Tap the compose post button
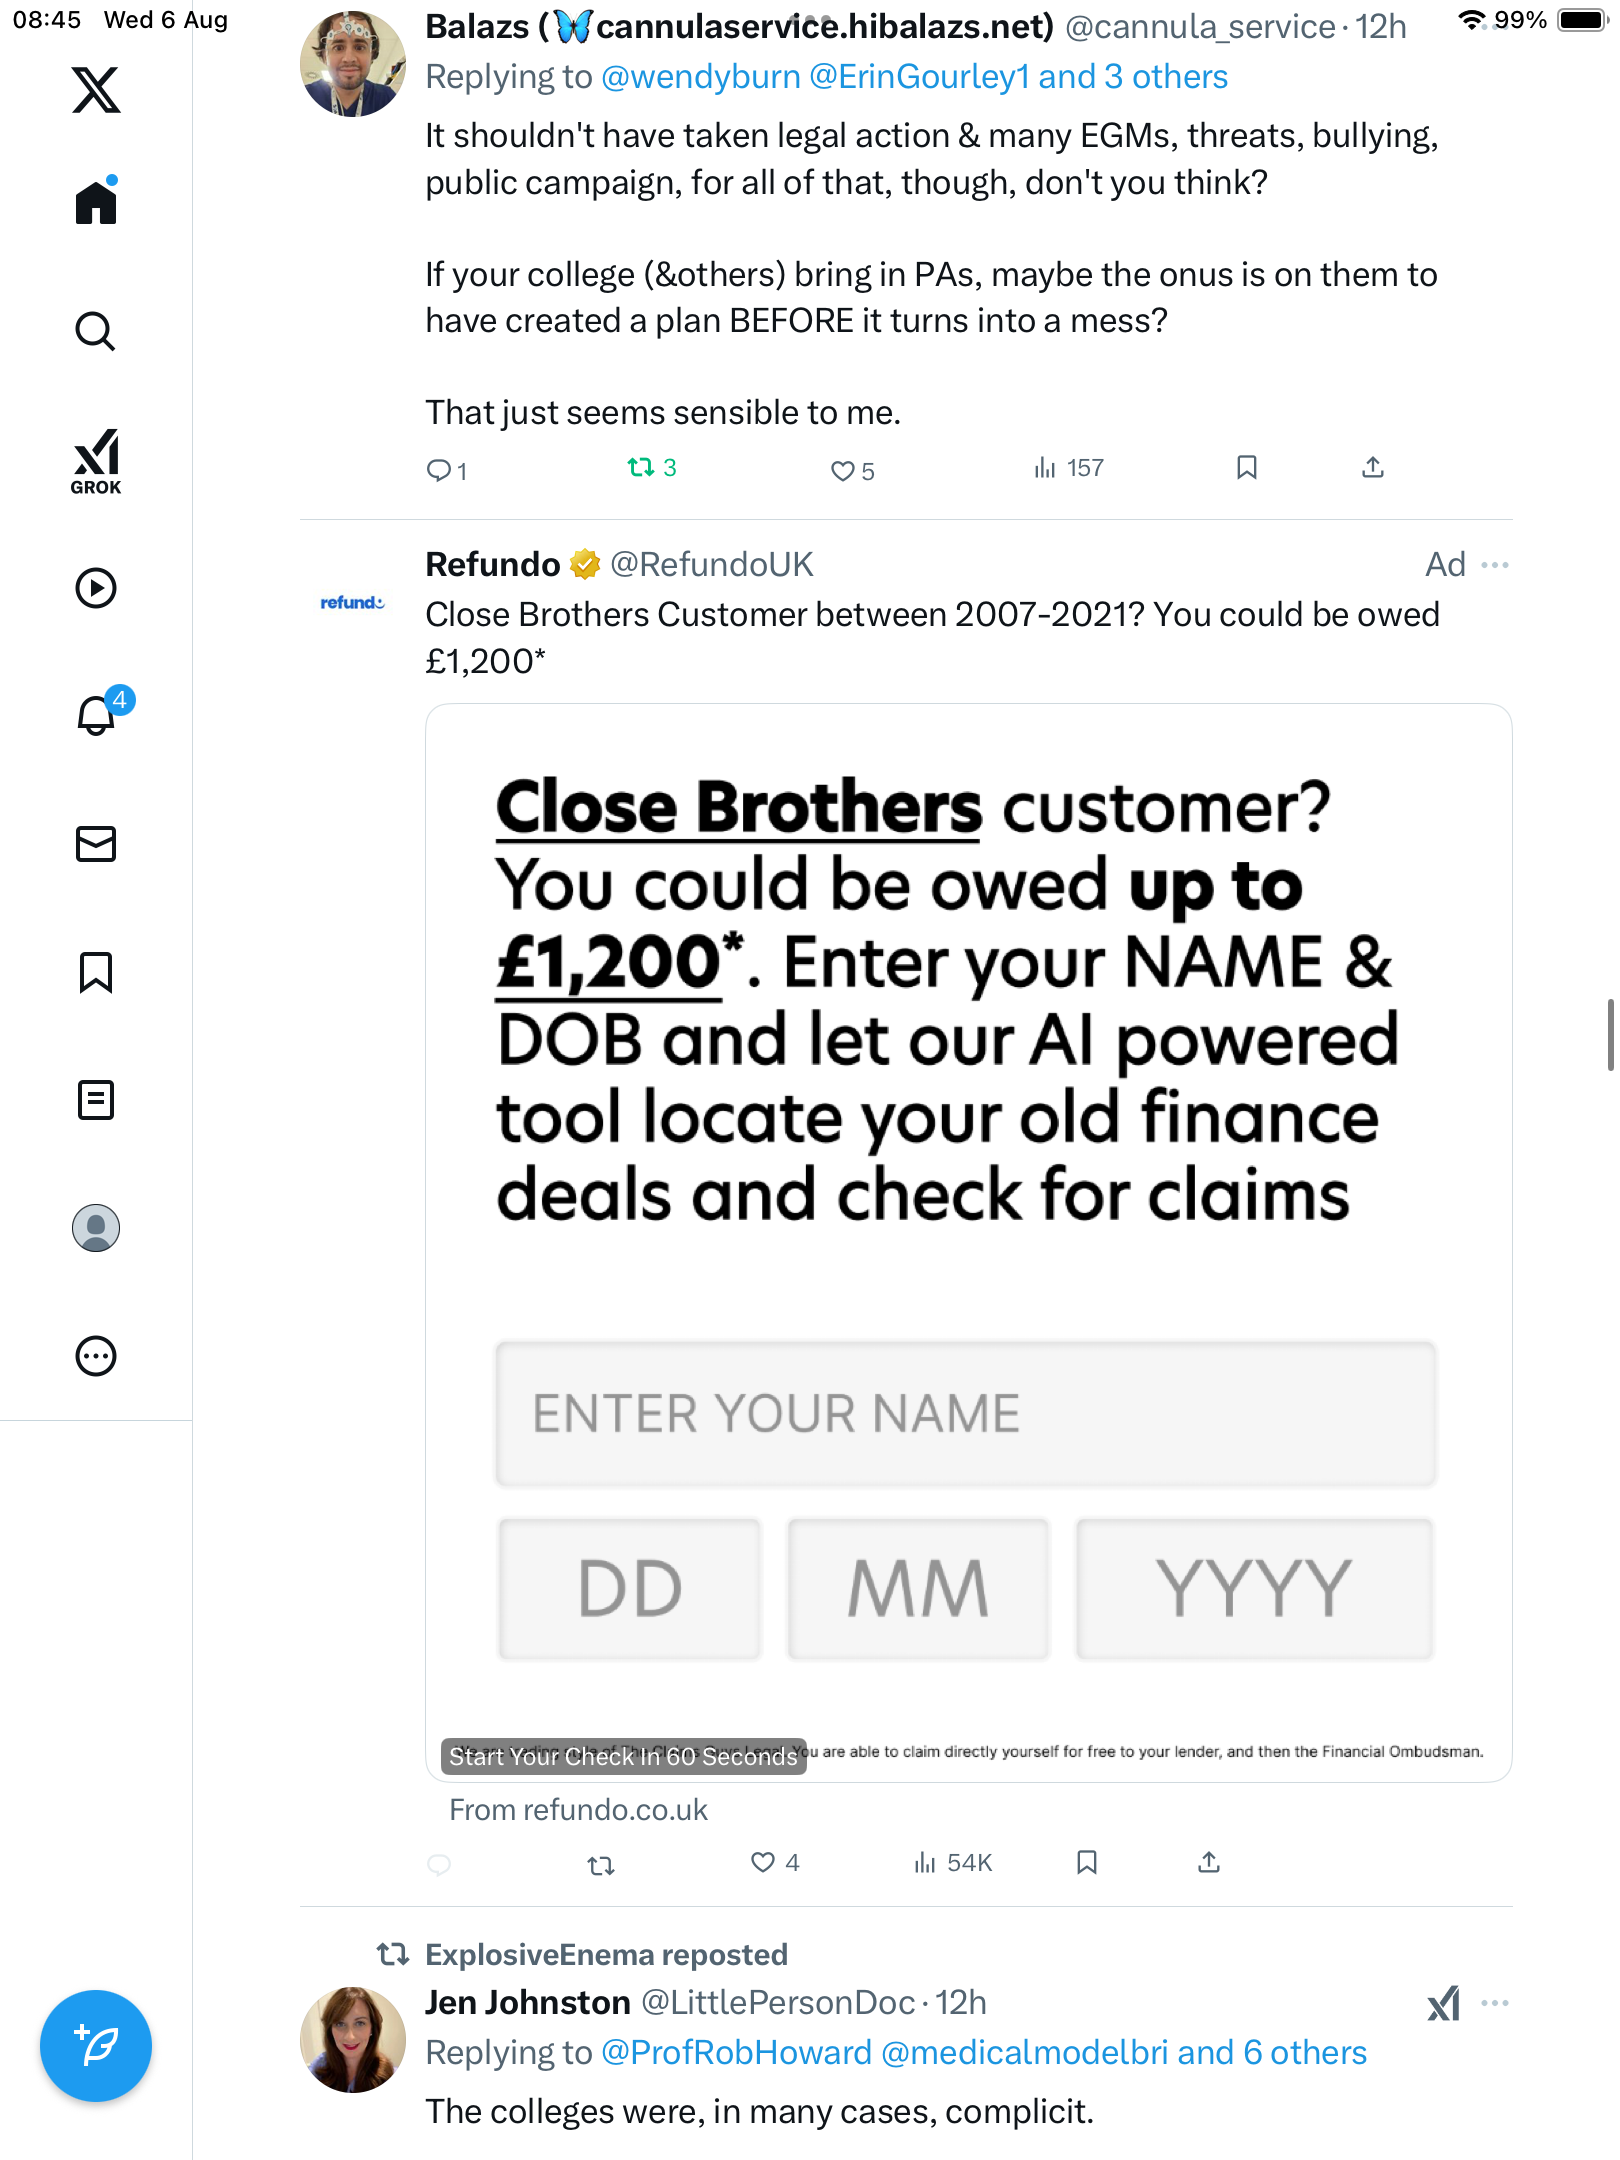The width and height of the screenshot is (1620, 2160). pos(96,2046)
